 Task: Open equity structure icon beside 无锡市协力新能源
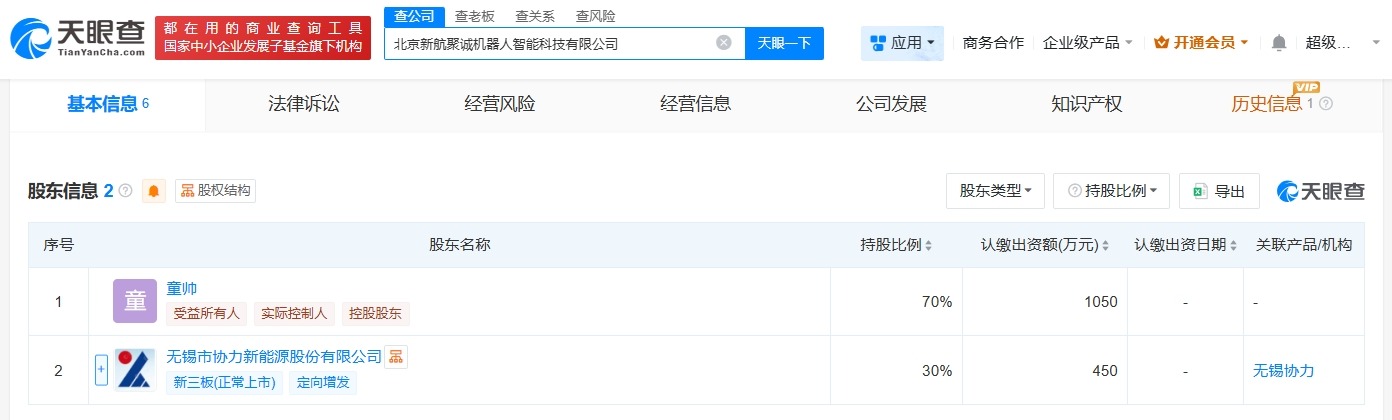(396, 356)
